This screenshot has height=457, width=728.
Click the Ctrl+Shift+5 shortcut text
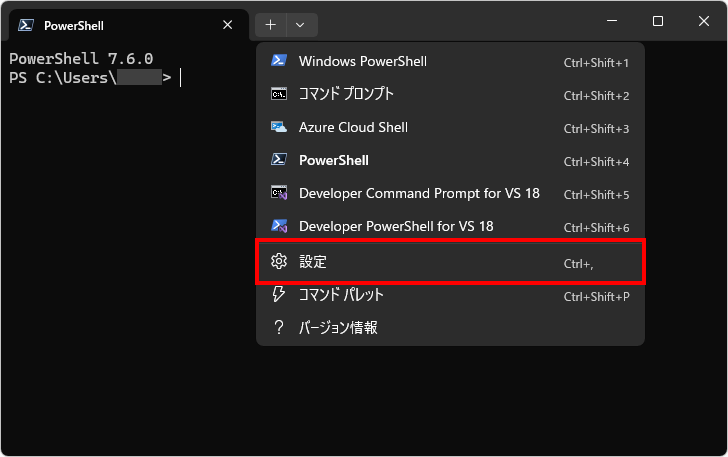click(597, 195)
